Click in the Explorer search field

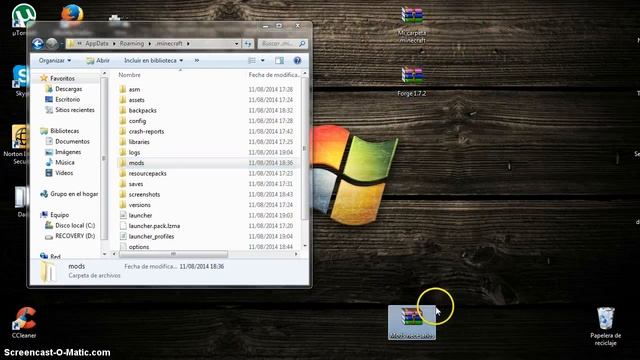278,44
